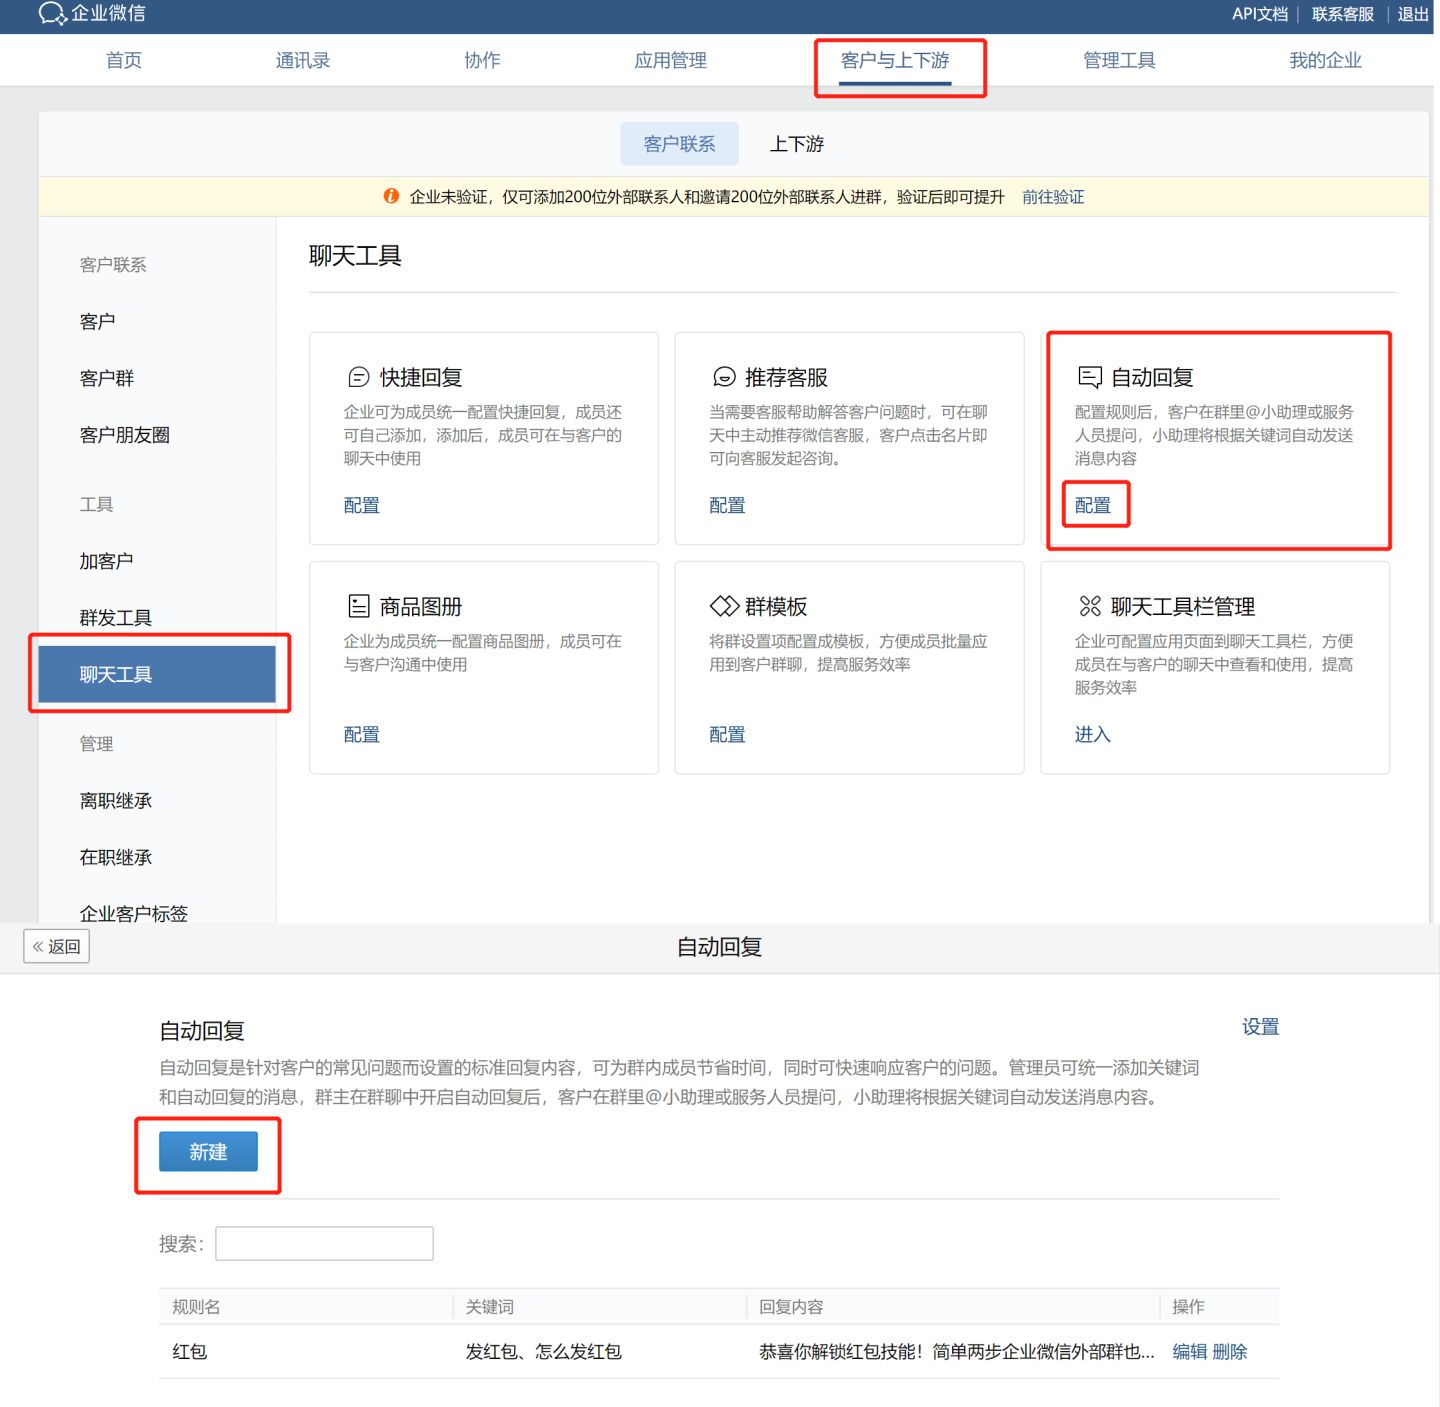Click the 返回 back button

coord(57,946)
